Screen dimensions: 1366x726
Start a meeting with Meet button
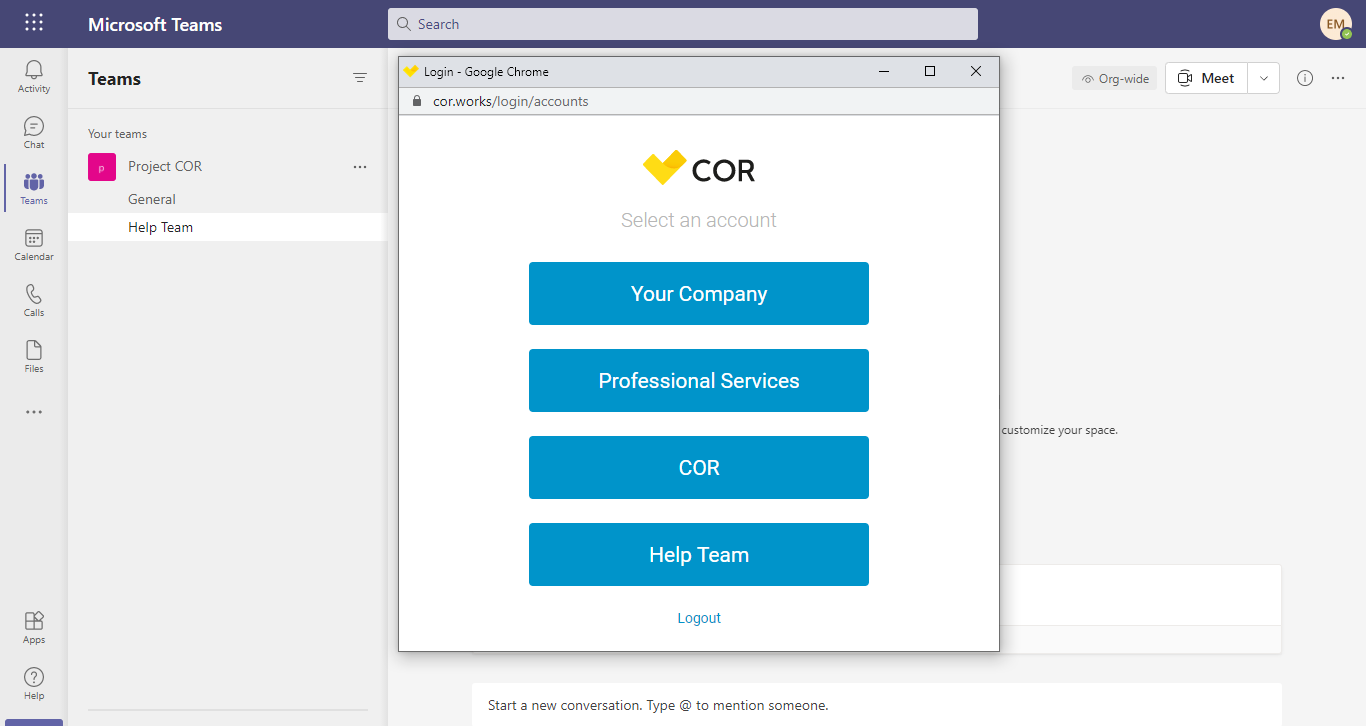pyautogui.click(x=1206, y=78)
